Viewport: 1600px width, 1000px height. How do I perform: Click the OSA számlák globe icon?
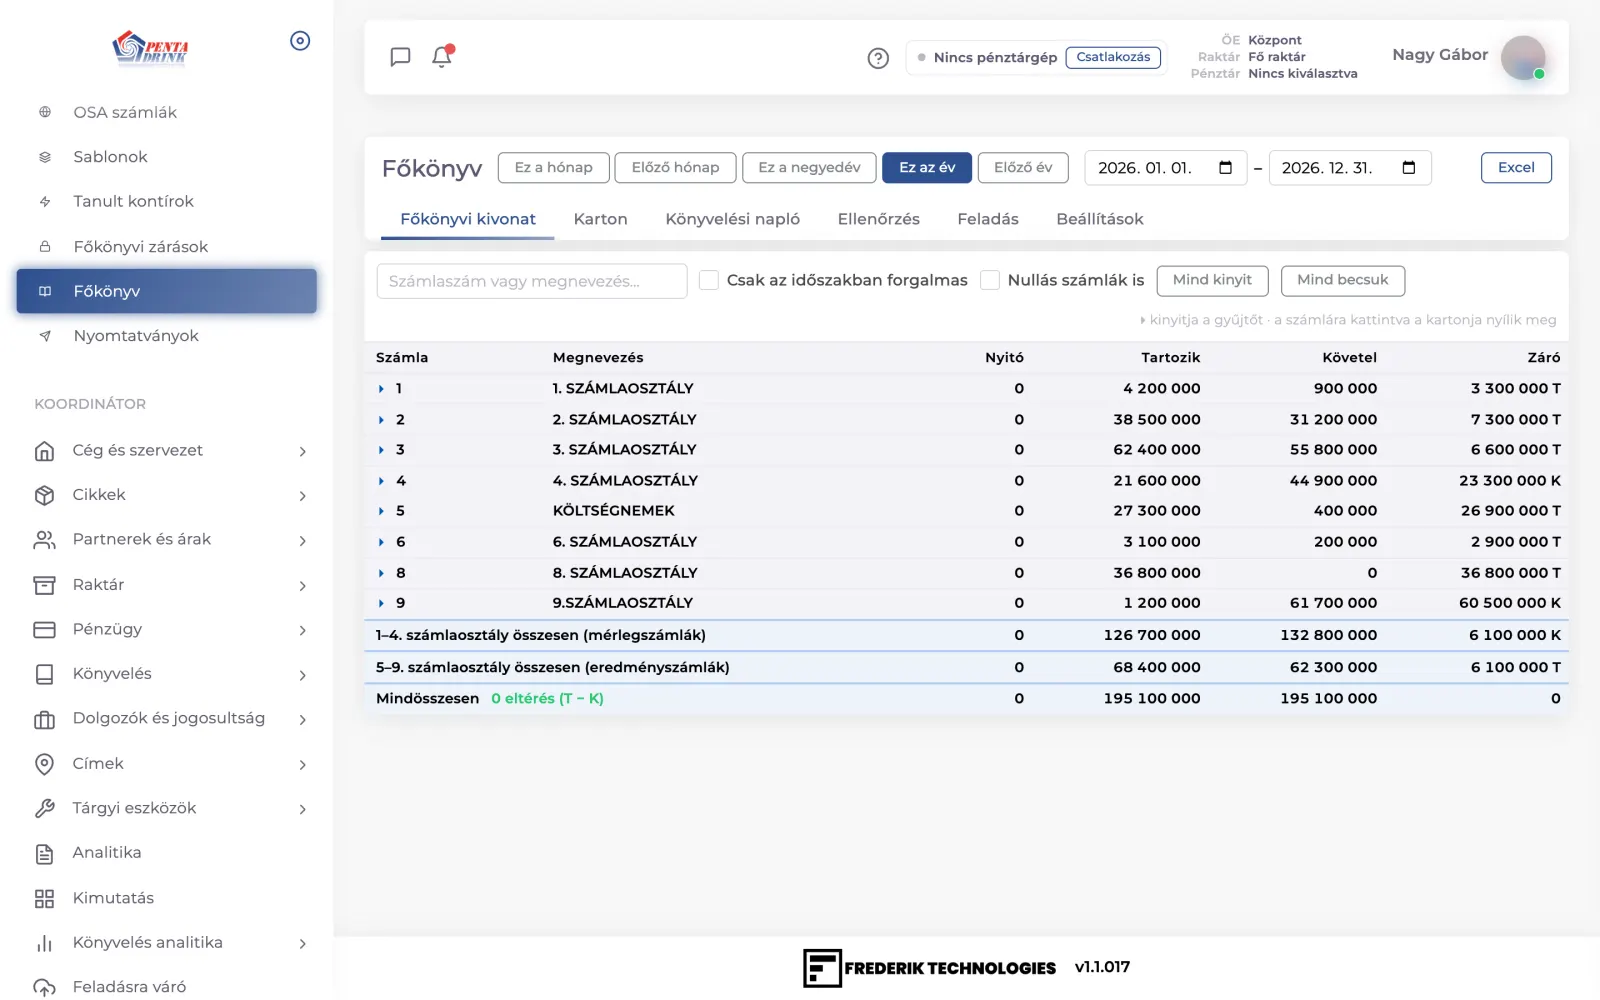pos(45,112)
